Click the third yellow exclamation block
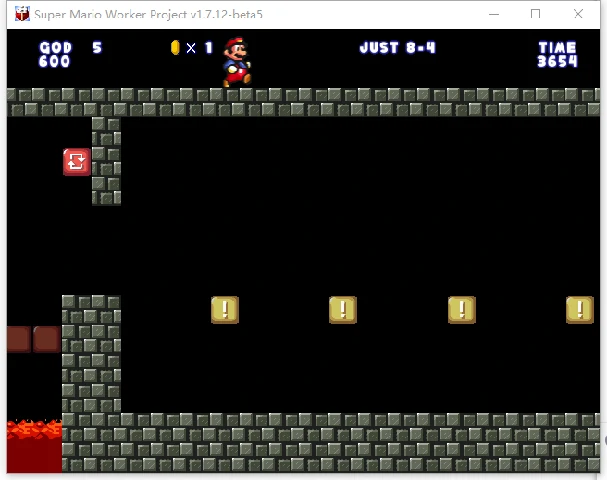607x480 pixels. point(462,310)
